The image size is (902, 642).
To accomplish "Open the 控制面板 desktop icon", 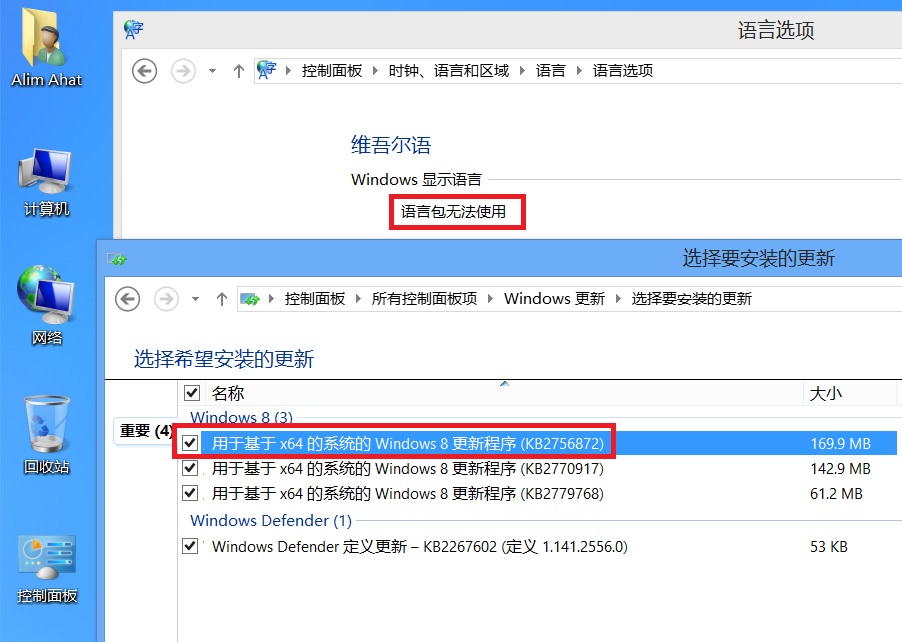I will pos(46,568).
